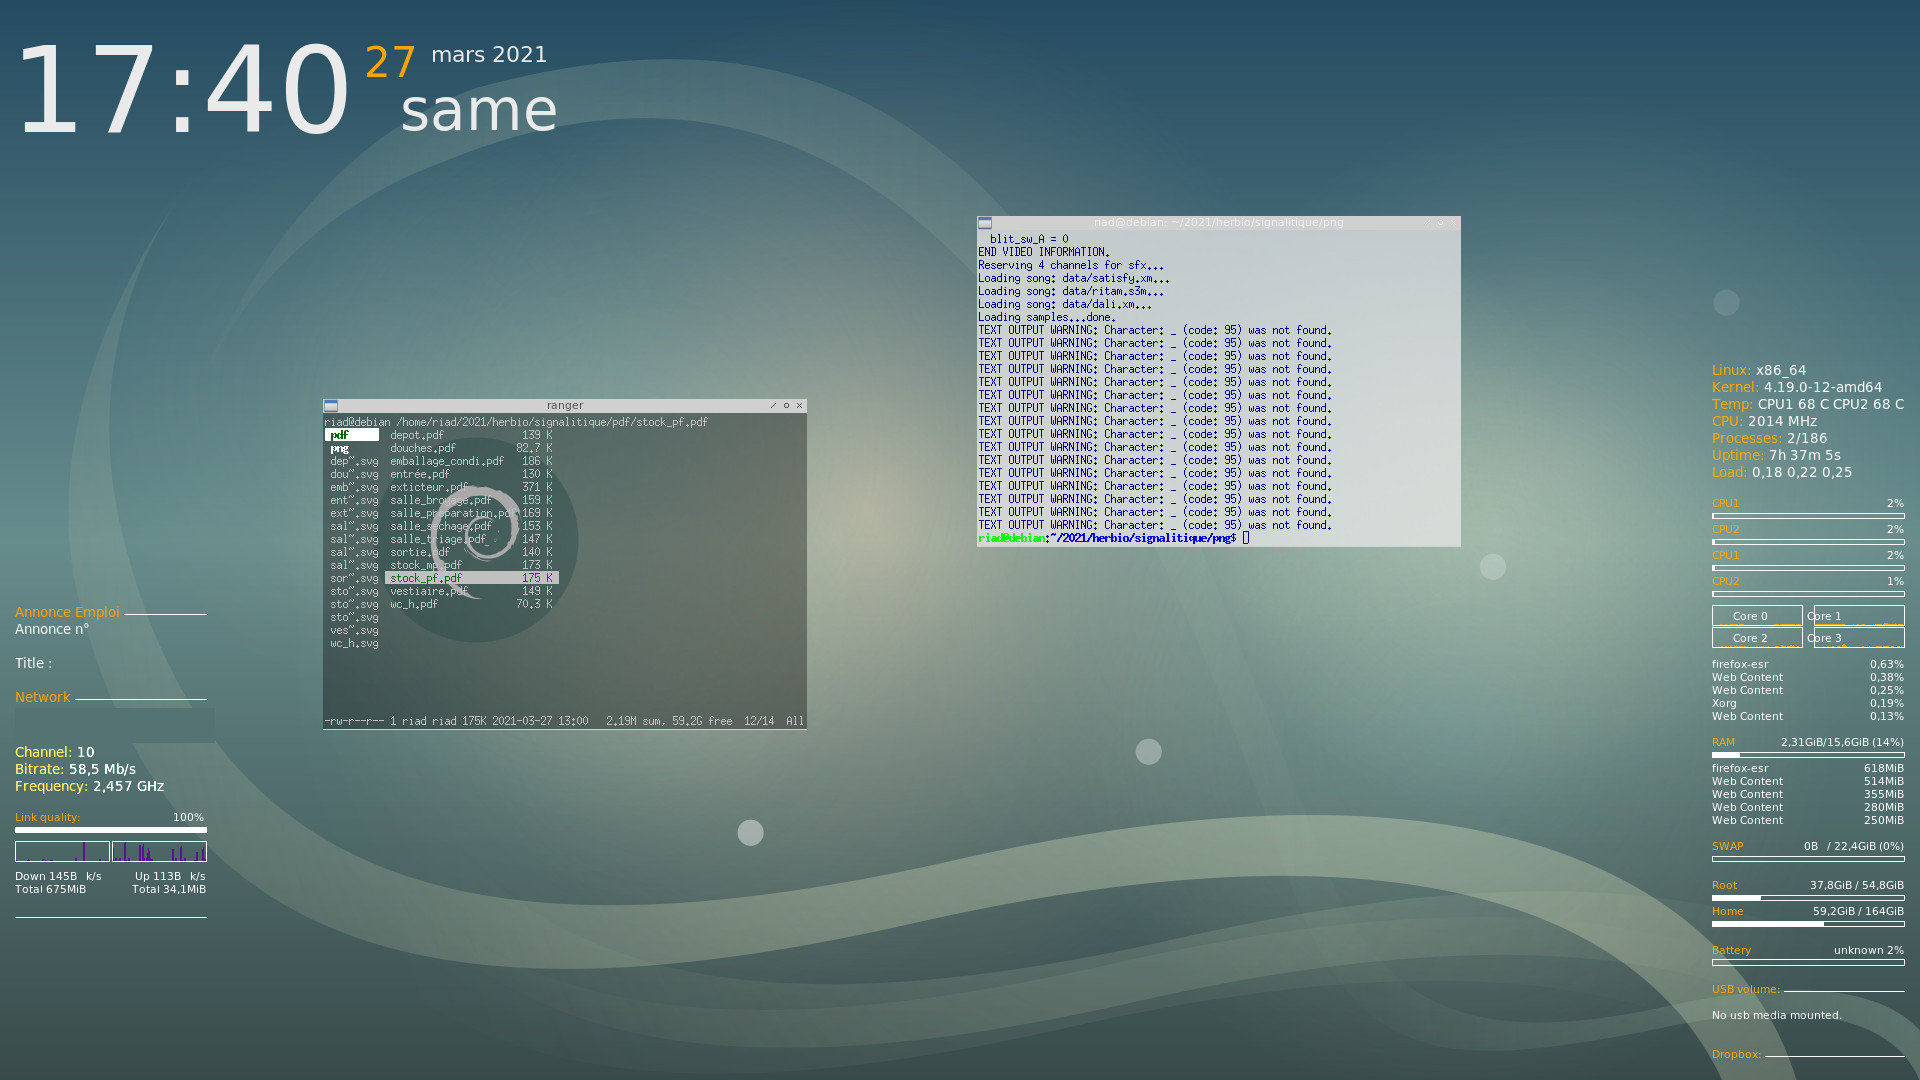Click the 'mars 2021' date text
1920x1080 pixels.
click(489, 54)
